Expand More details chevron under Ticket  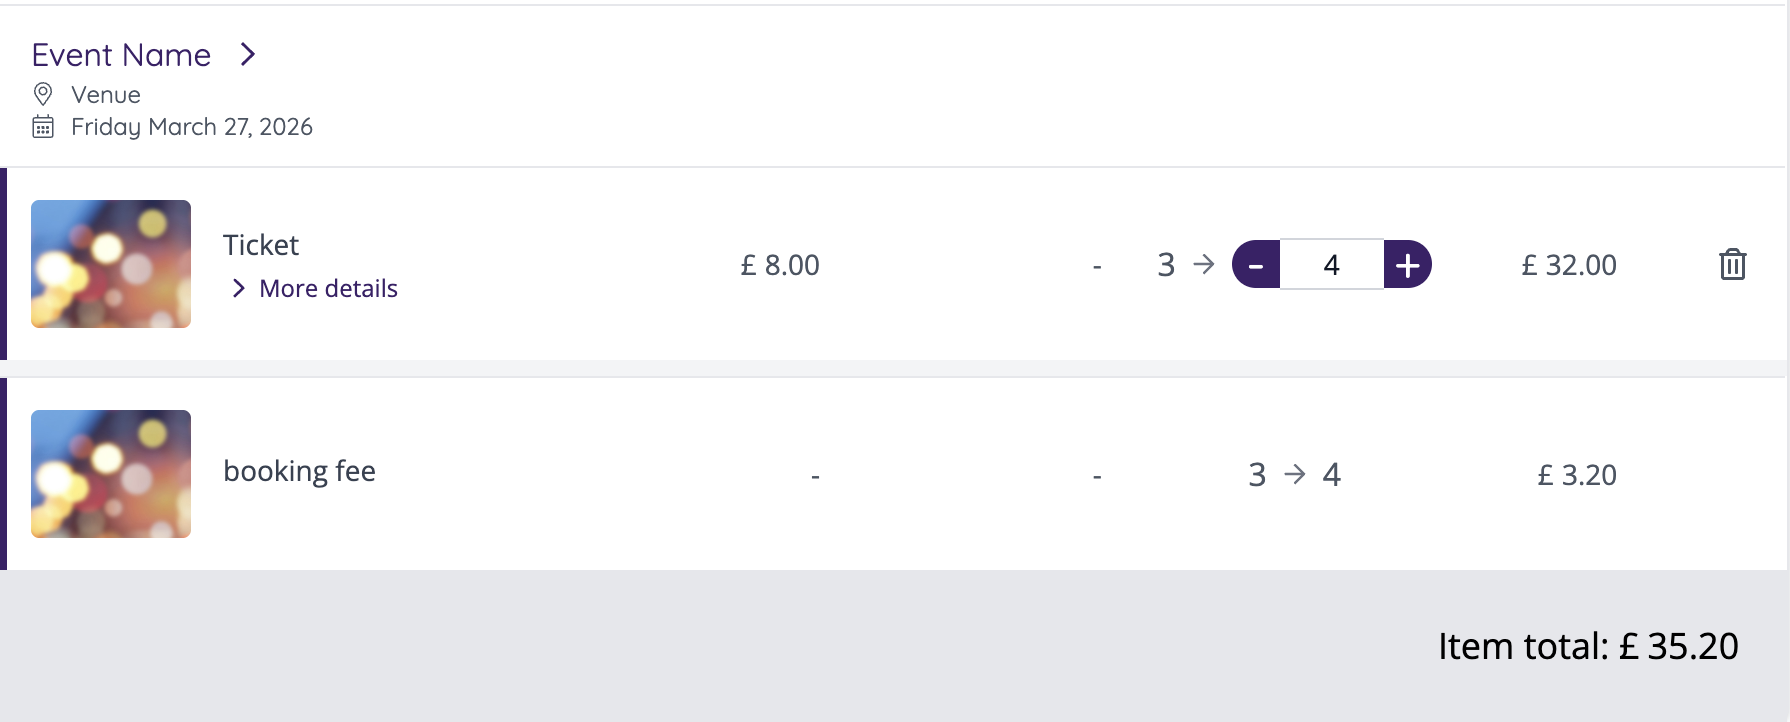238,289
